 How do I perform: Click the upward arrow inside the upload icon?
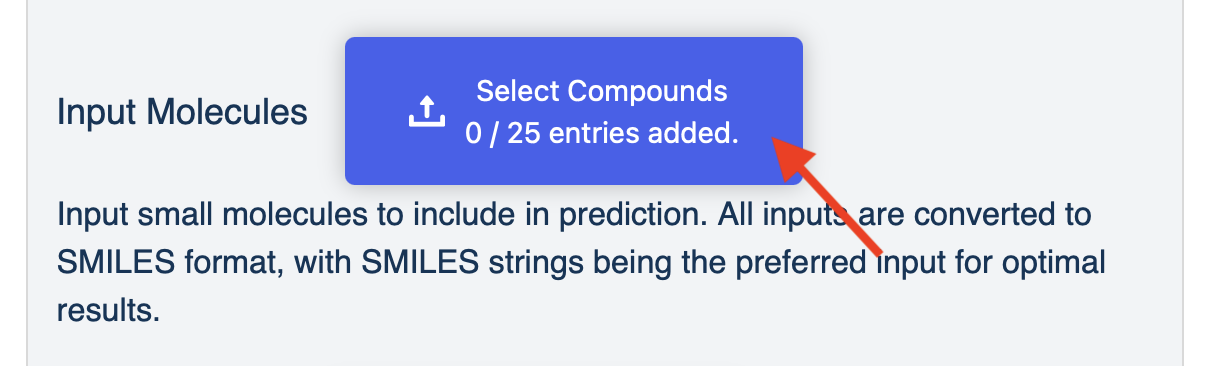(425, 105)
